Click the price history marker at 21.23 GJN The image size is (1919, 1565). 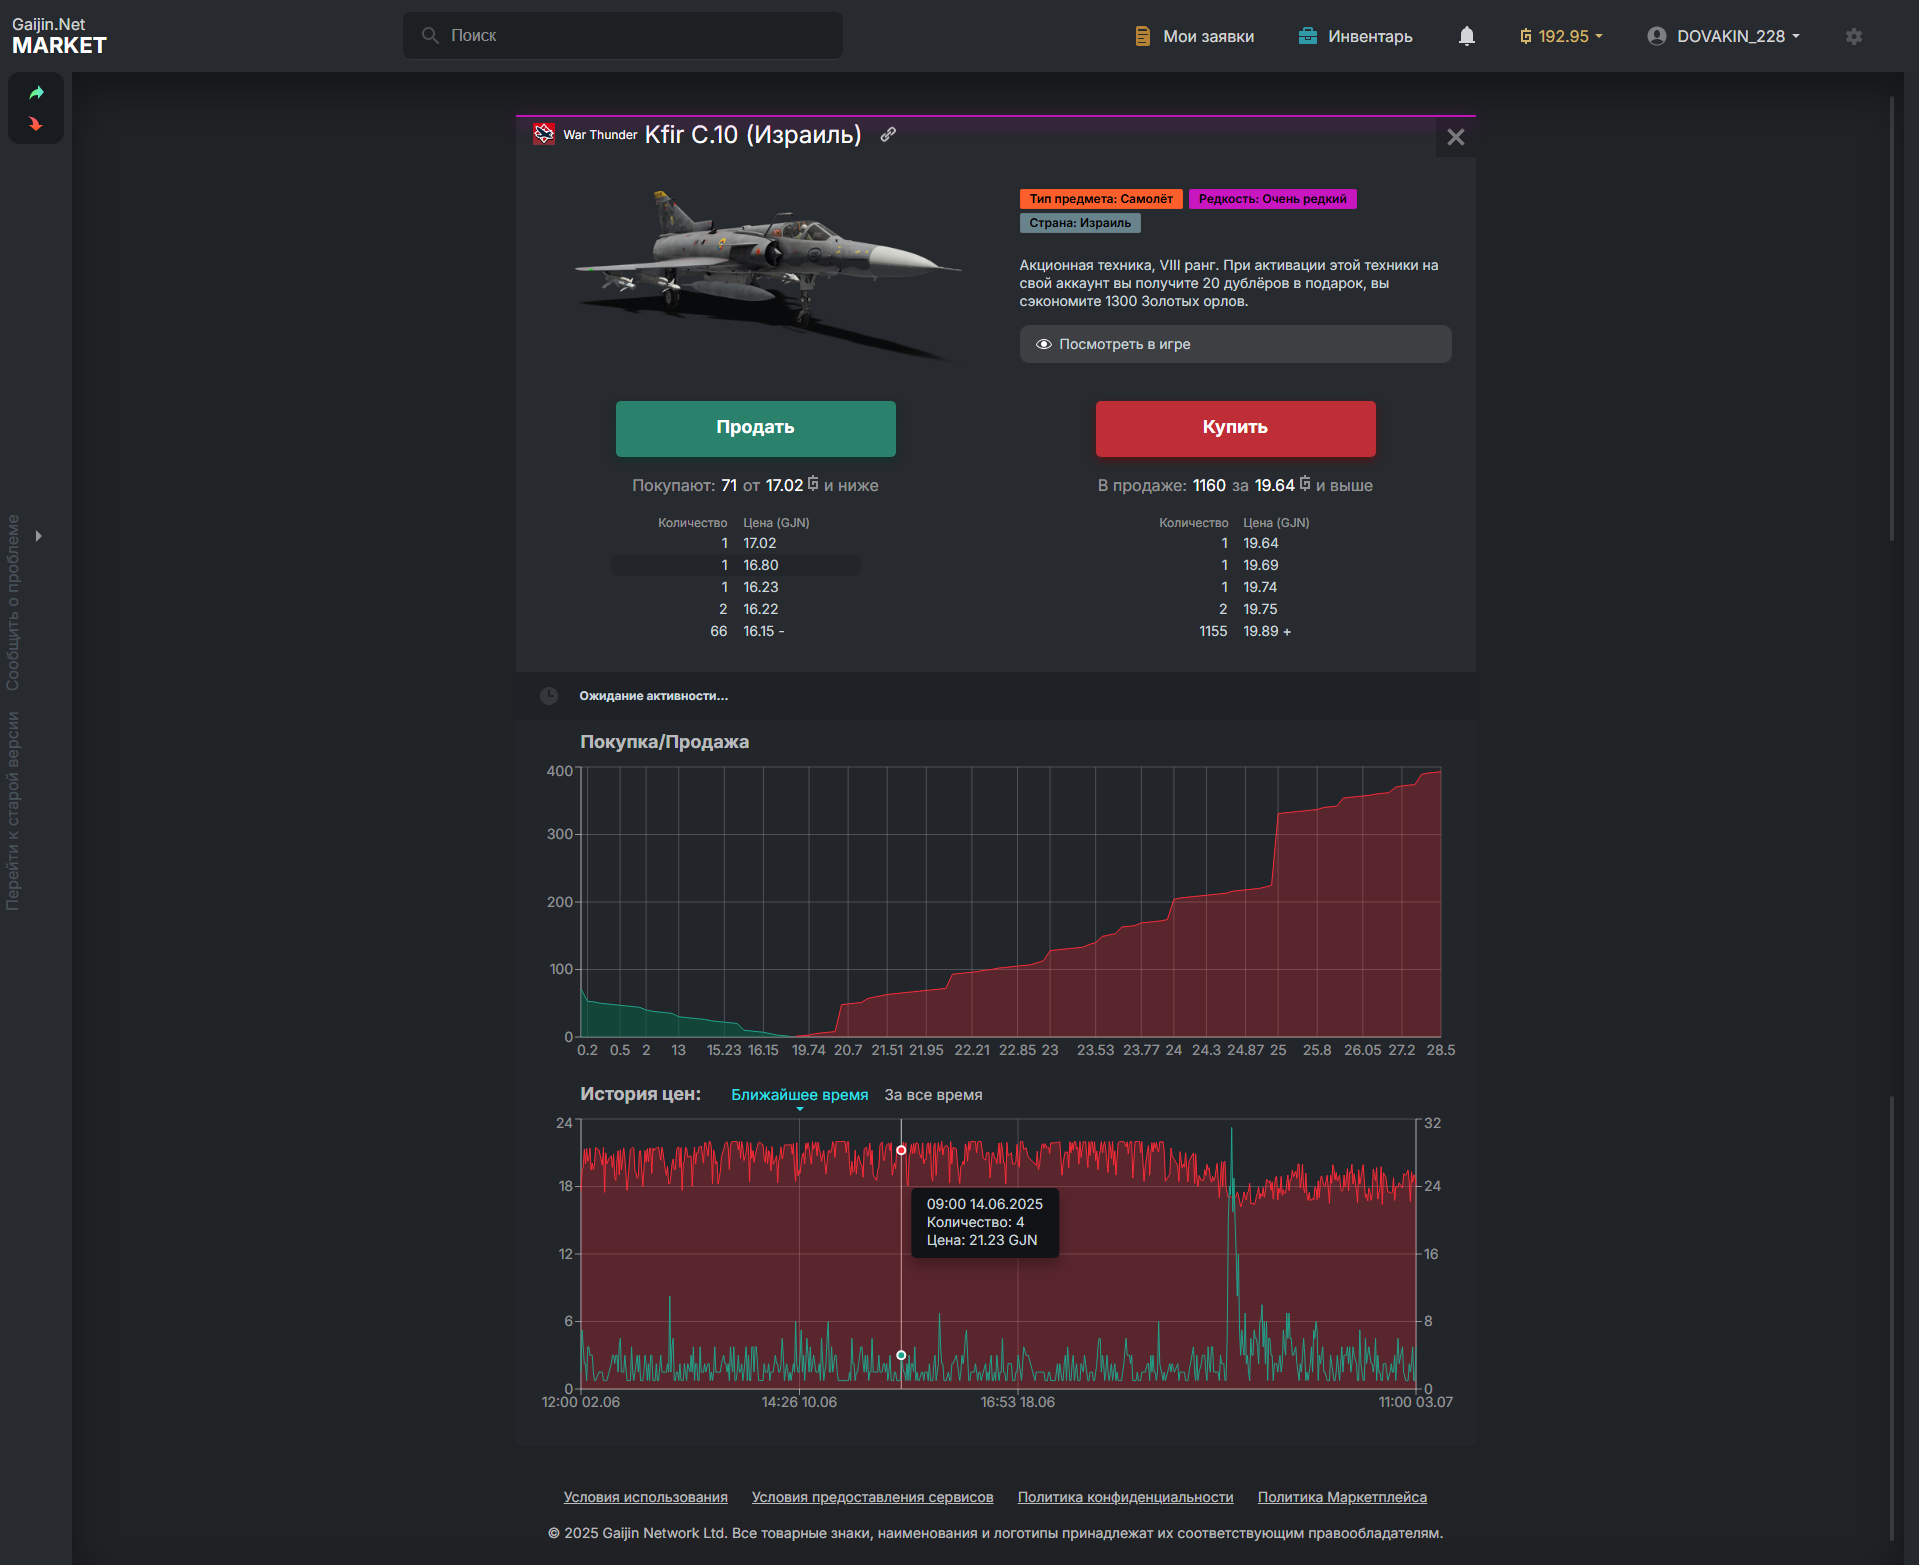click(x=901, y=1150)
